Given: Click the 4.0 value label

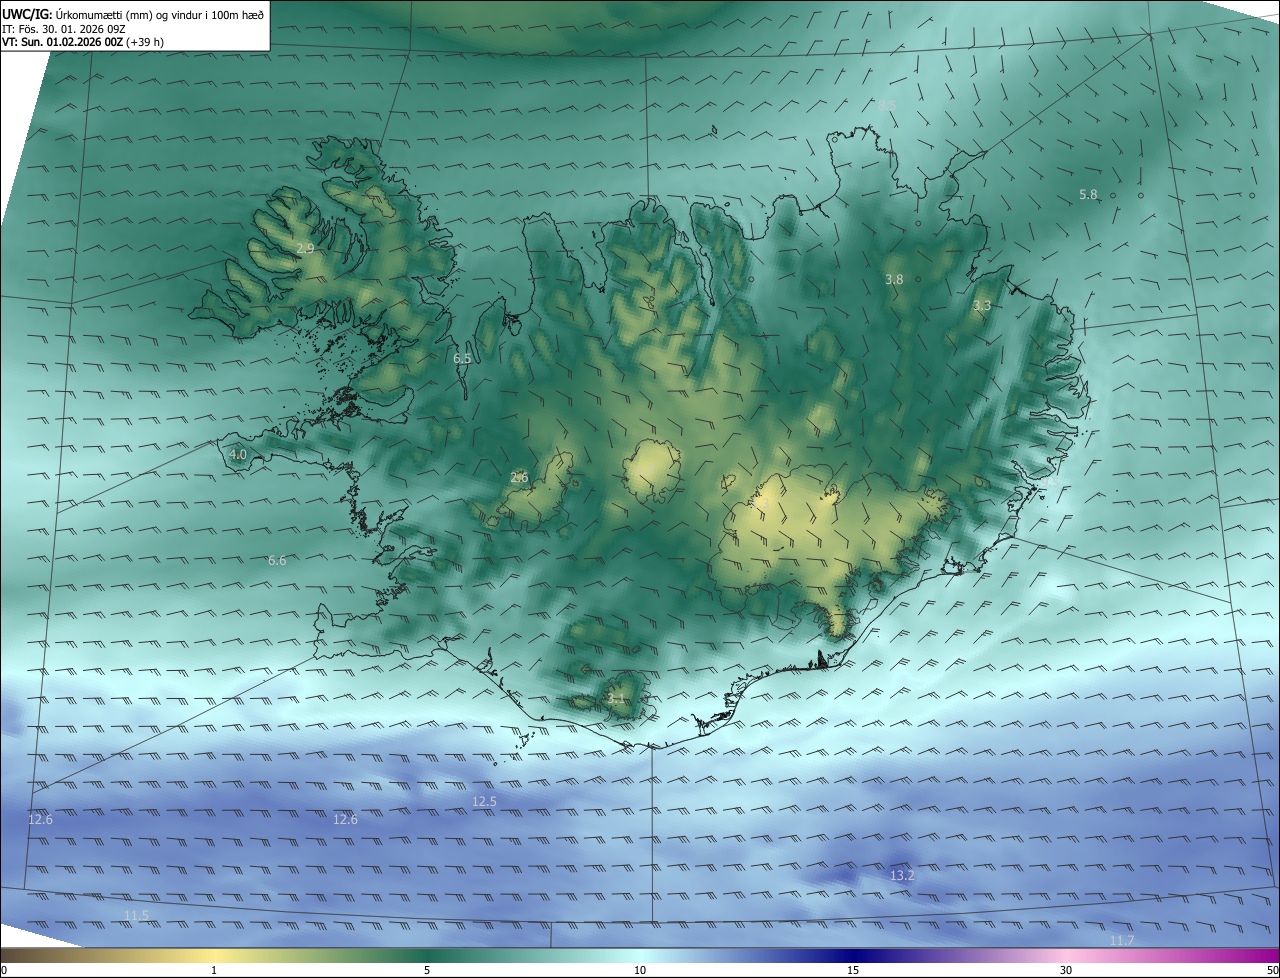Looking at the screenshot, I should 238,455.
